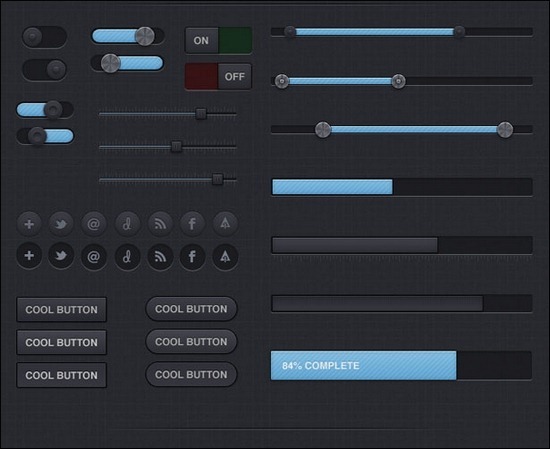The image size is (550, 449).
Task: Click the square handle on the bottom thin slider
Action: 217,179
